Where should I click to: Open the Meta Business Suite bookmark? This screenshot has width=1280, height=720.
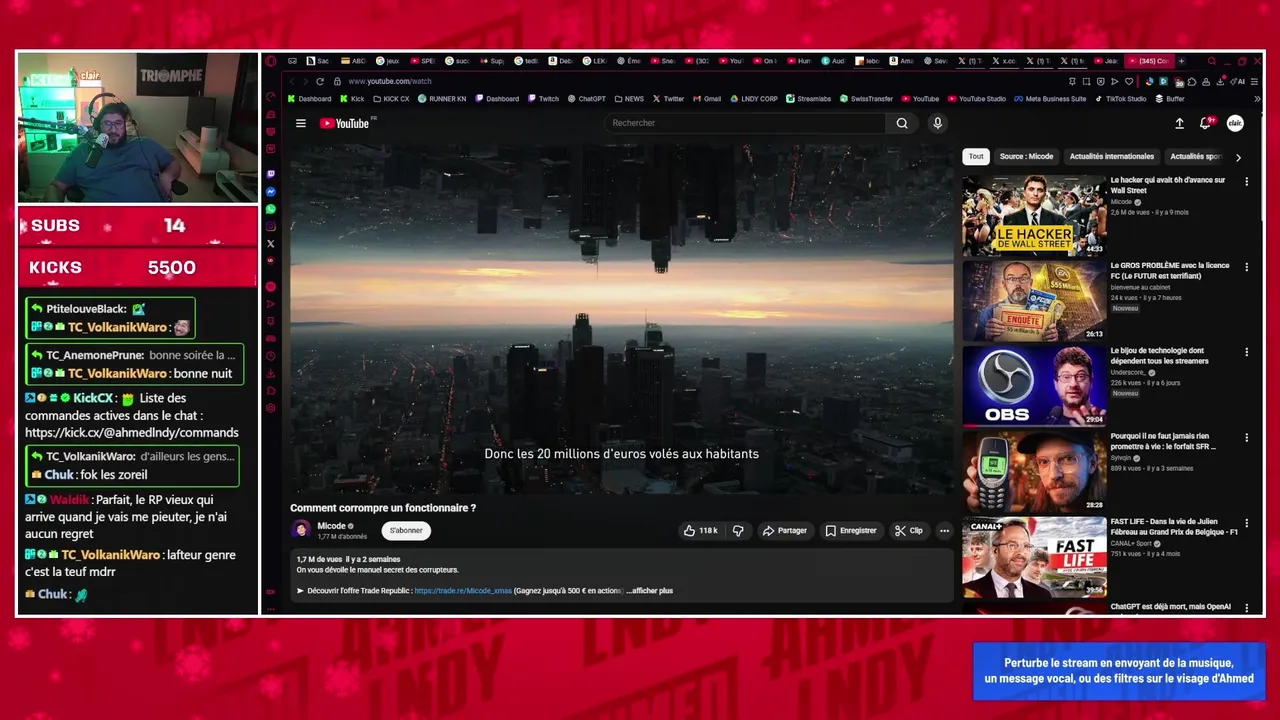(x=1050, y=99)
